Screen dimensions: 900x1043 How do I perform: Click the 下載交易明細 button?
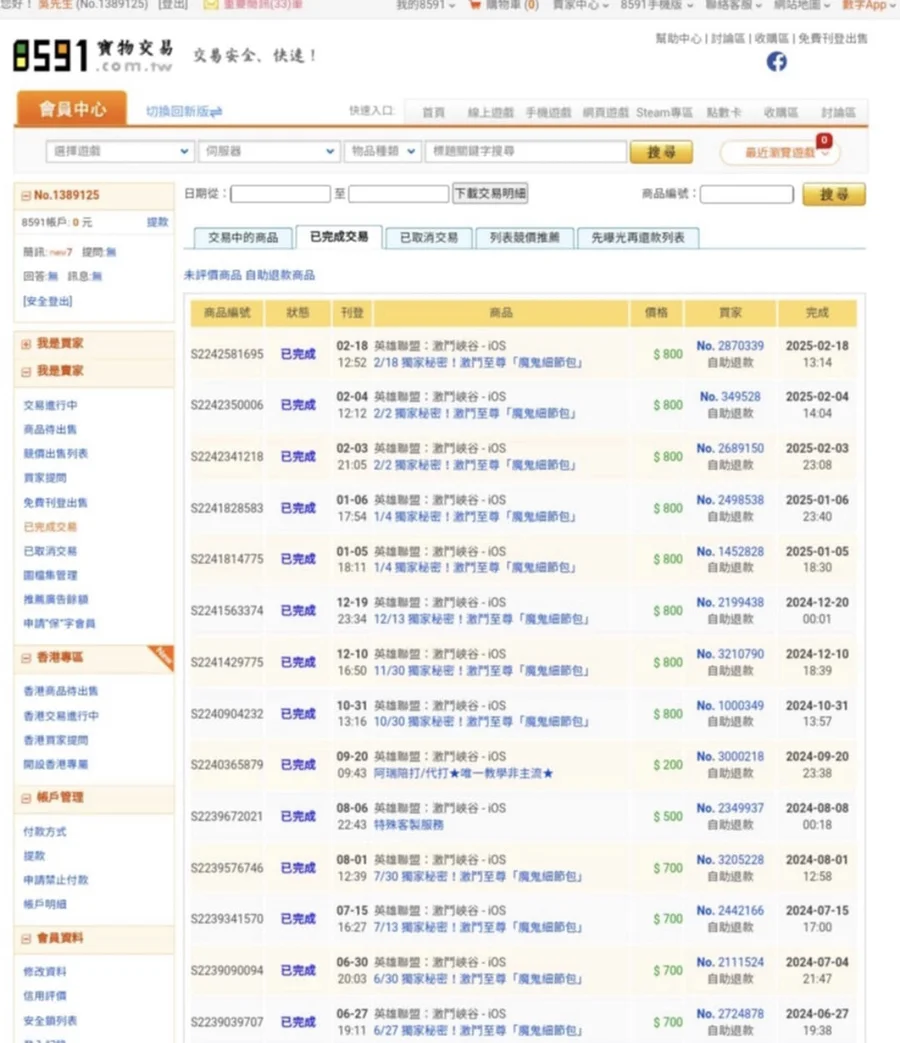point(490,193)
